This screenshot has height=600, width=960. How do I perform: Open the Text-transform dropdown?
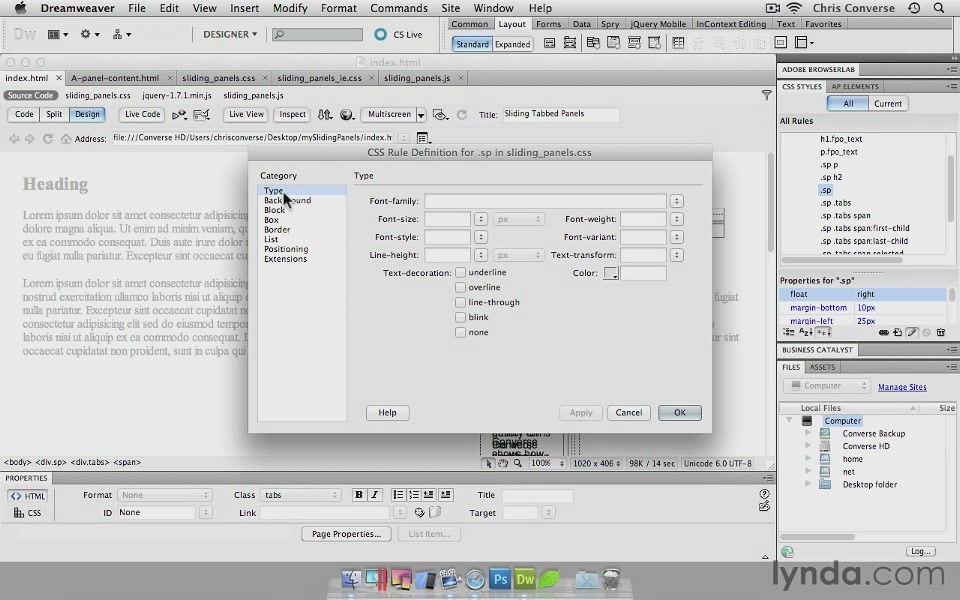[x=677, y=255]
